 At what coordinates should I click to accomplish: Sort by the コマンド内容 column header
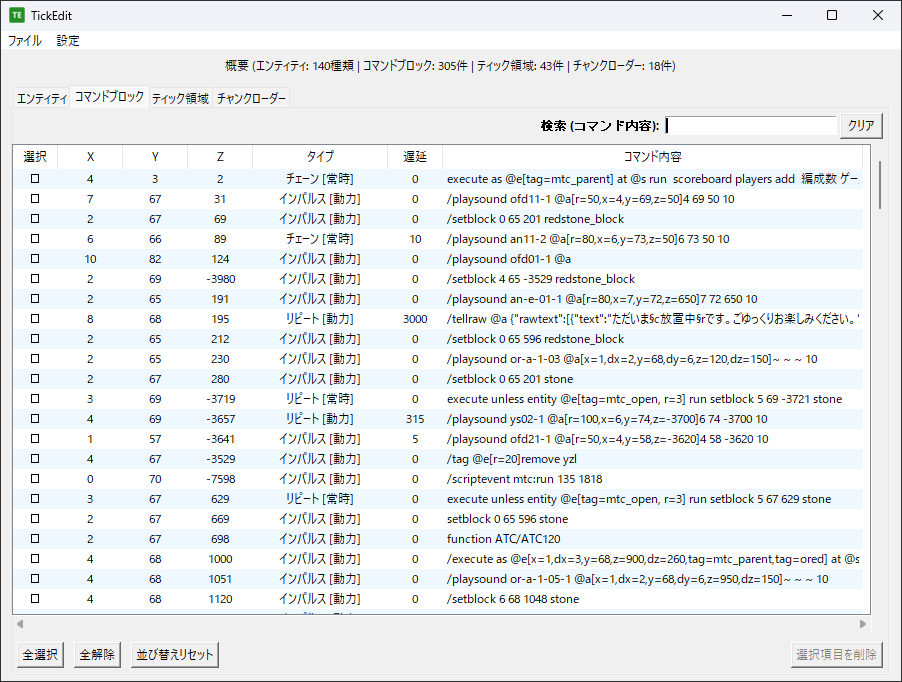click(x=653, y=156)
